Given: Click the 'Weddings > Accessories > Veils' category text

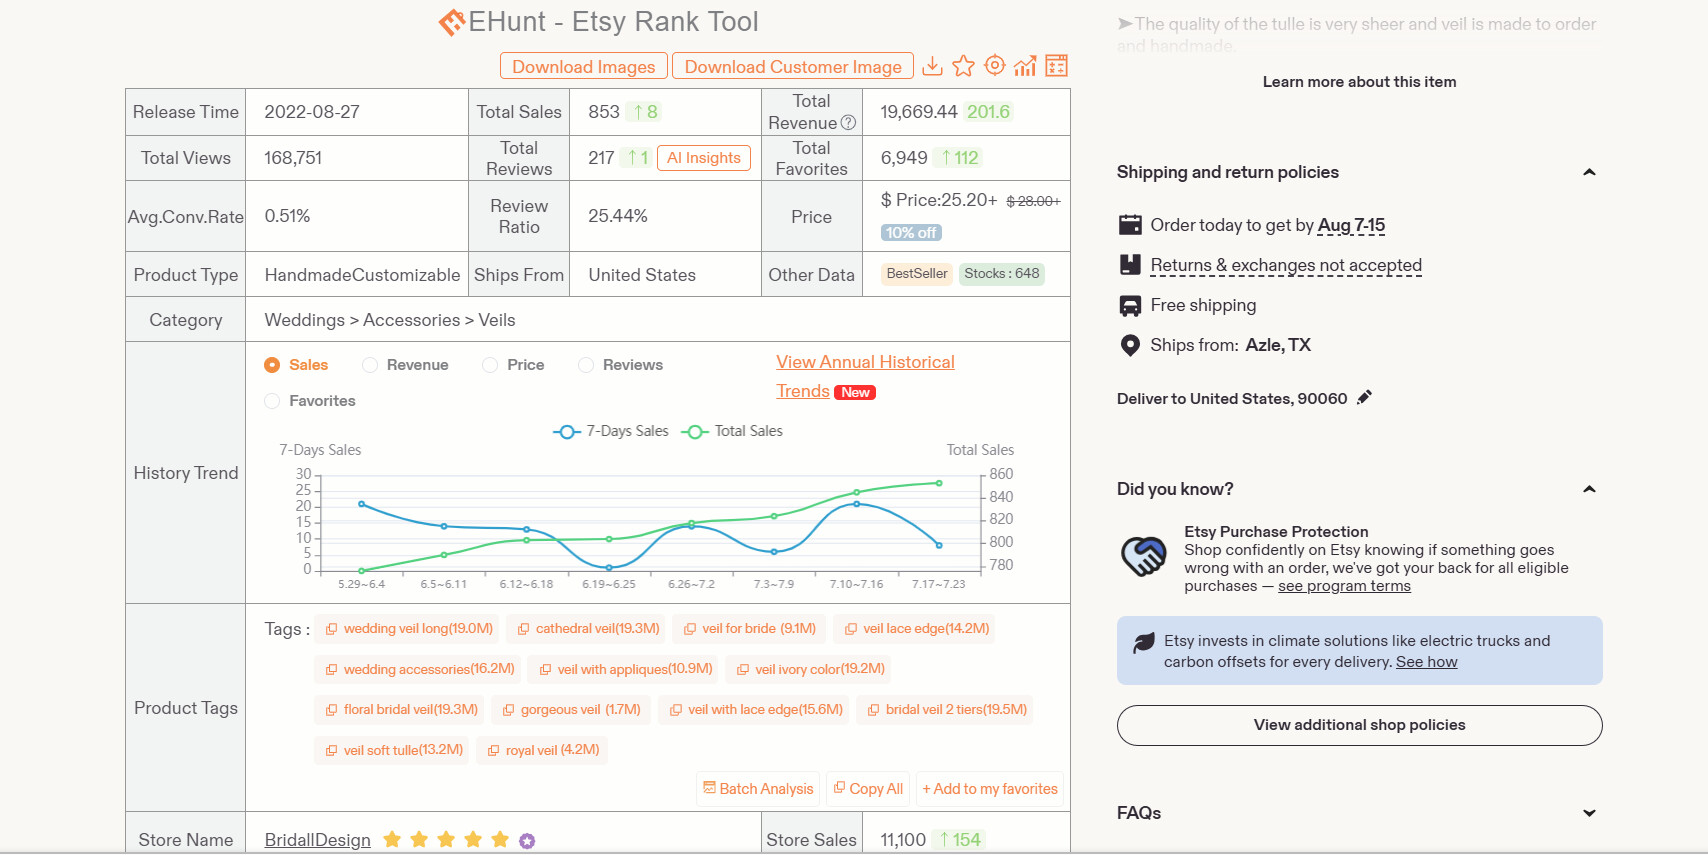Looking at the screenshot, I should point(390,320).
